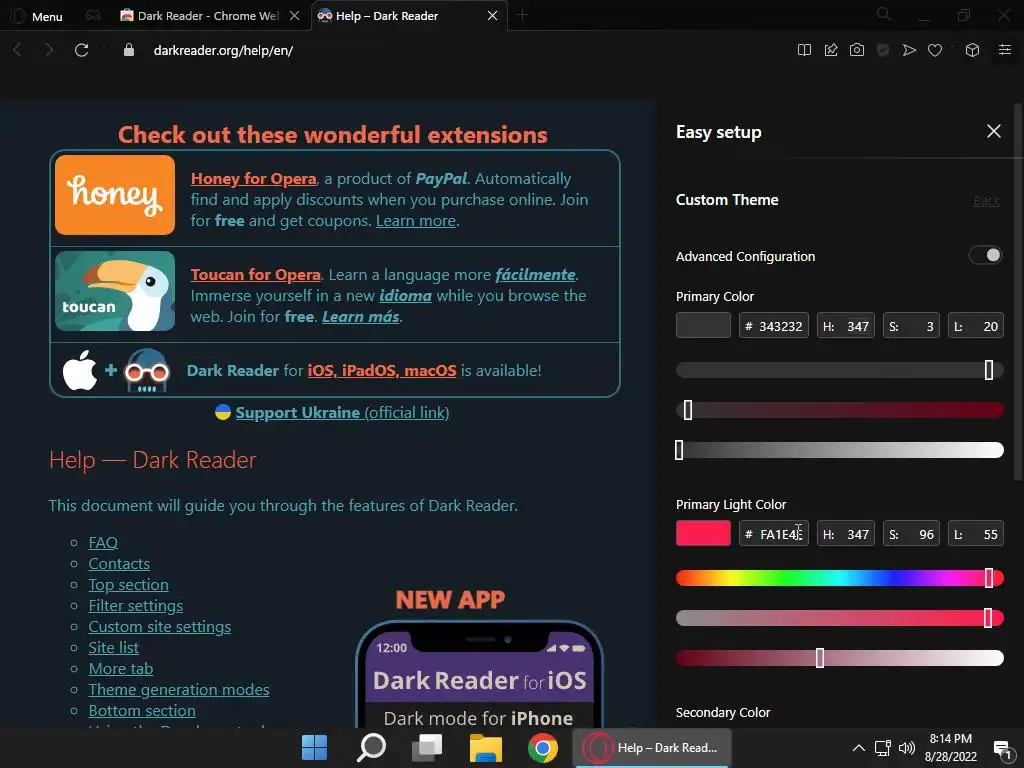Close the Help – Dark Reader tab
Image resolution: width=1024 pixels, height=768 pixels.
(x=492, y=16)
